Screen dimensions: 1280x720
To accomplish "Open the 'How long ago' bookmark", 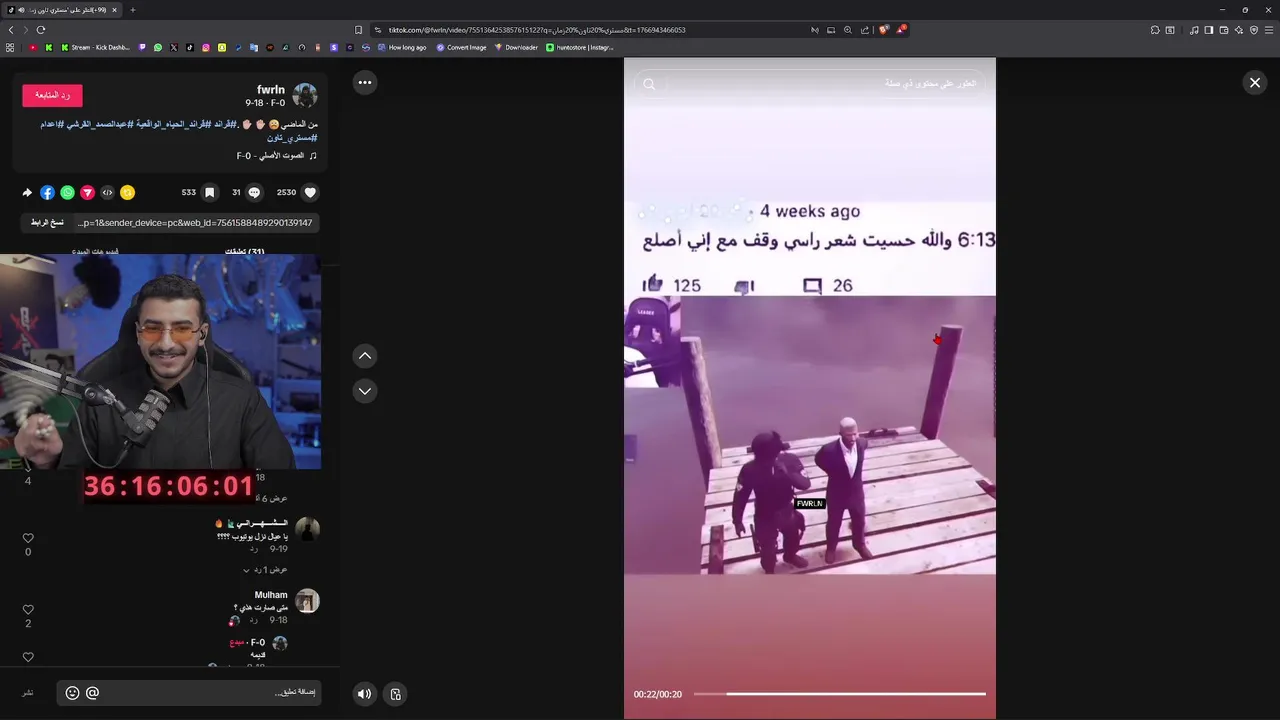I will coord(401,47).
